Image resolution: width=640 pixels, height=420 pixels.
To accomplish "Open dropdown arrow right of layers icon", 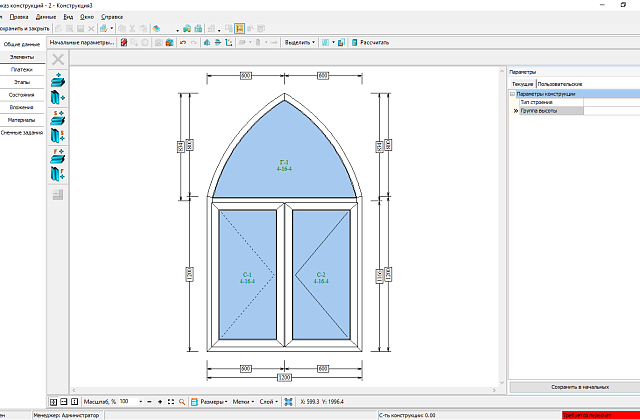I will [177, 29].
